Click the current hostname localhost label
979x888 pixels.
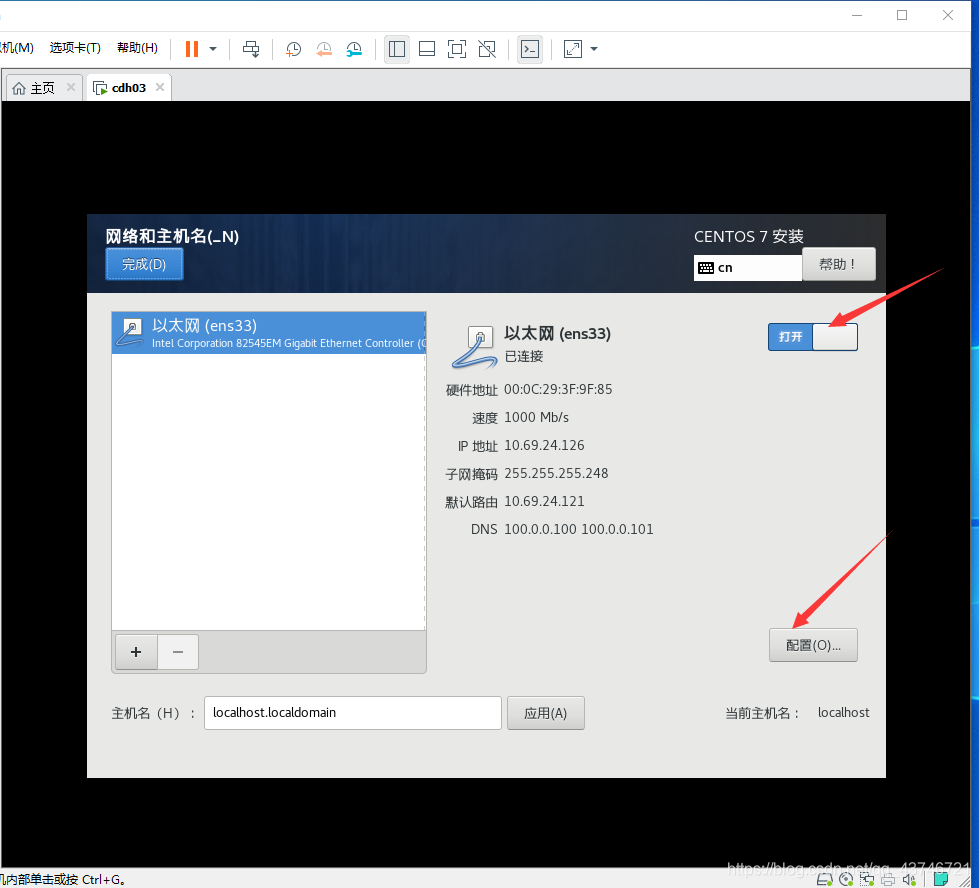844,713
